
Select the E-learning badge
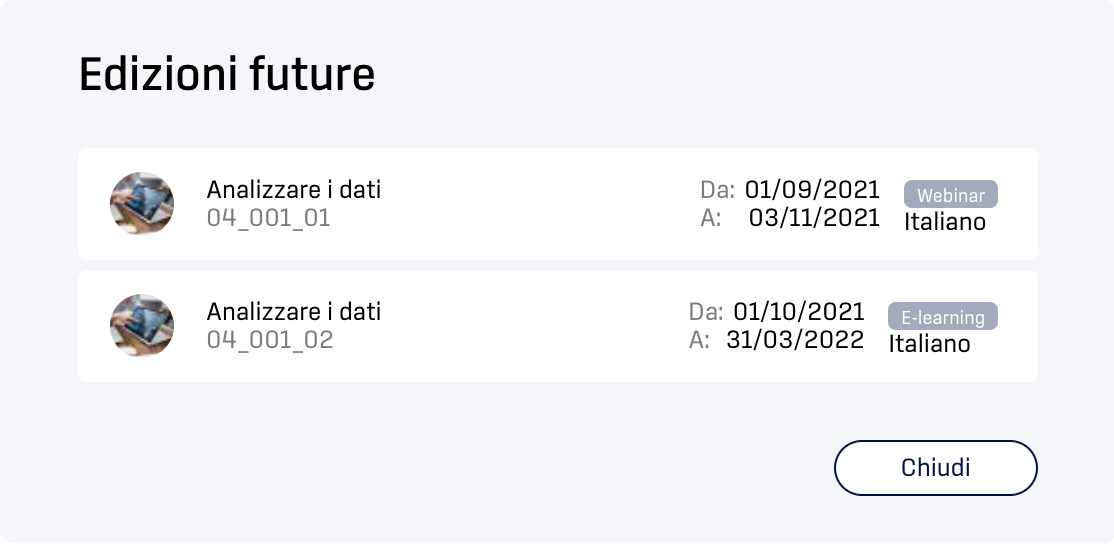pos(943,317)
